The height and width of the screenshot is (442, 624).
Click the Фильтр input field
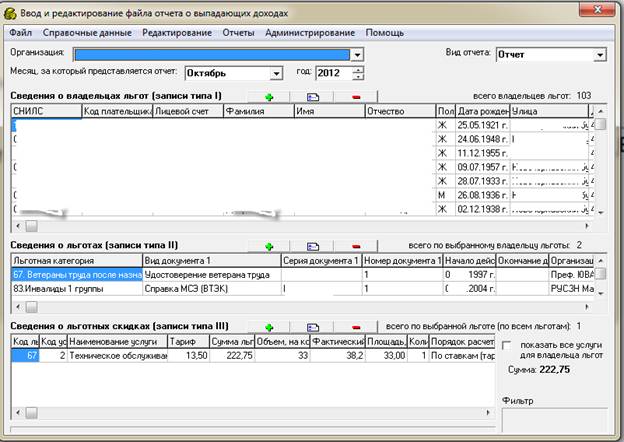coord(554,420)
